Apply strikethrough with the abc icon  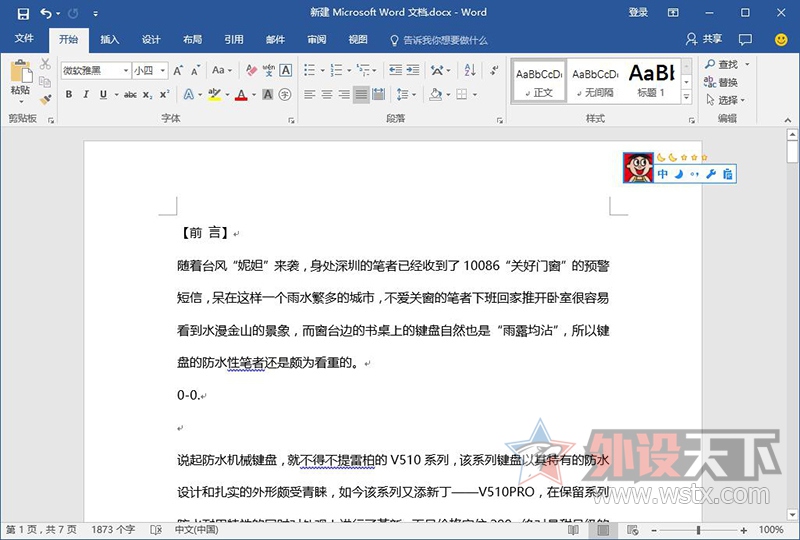tap(130, 95)
